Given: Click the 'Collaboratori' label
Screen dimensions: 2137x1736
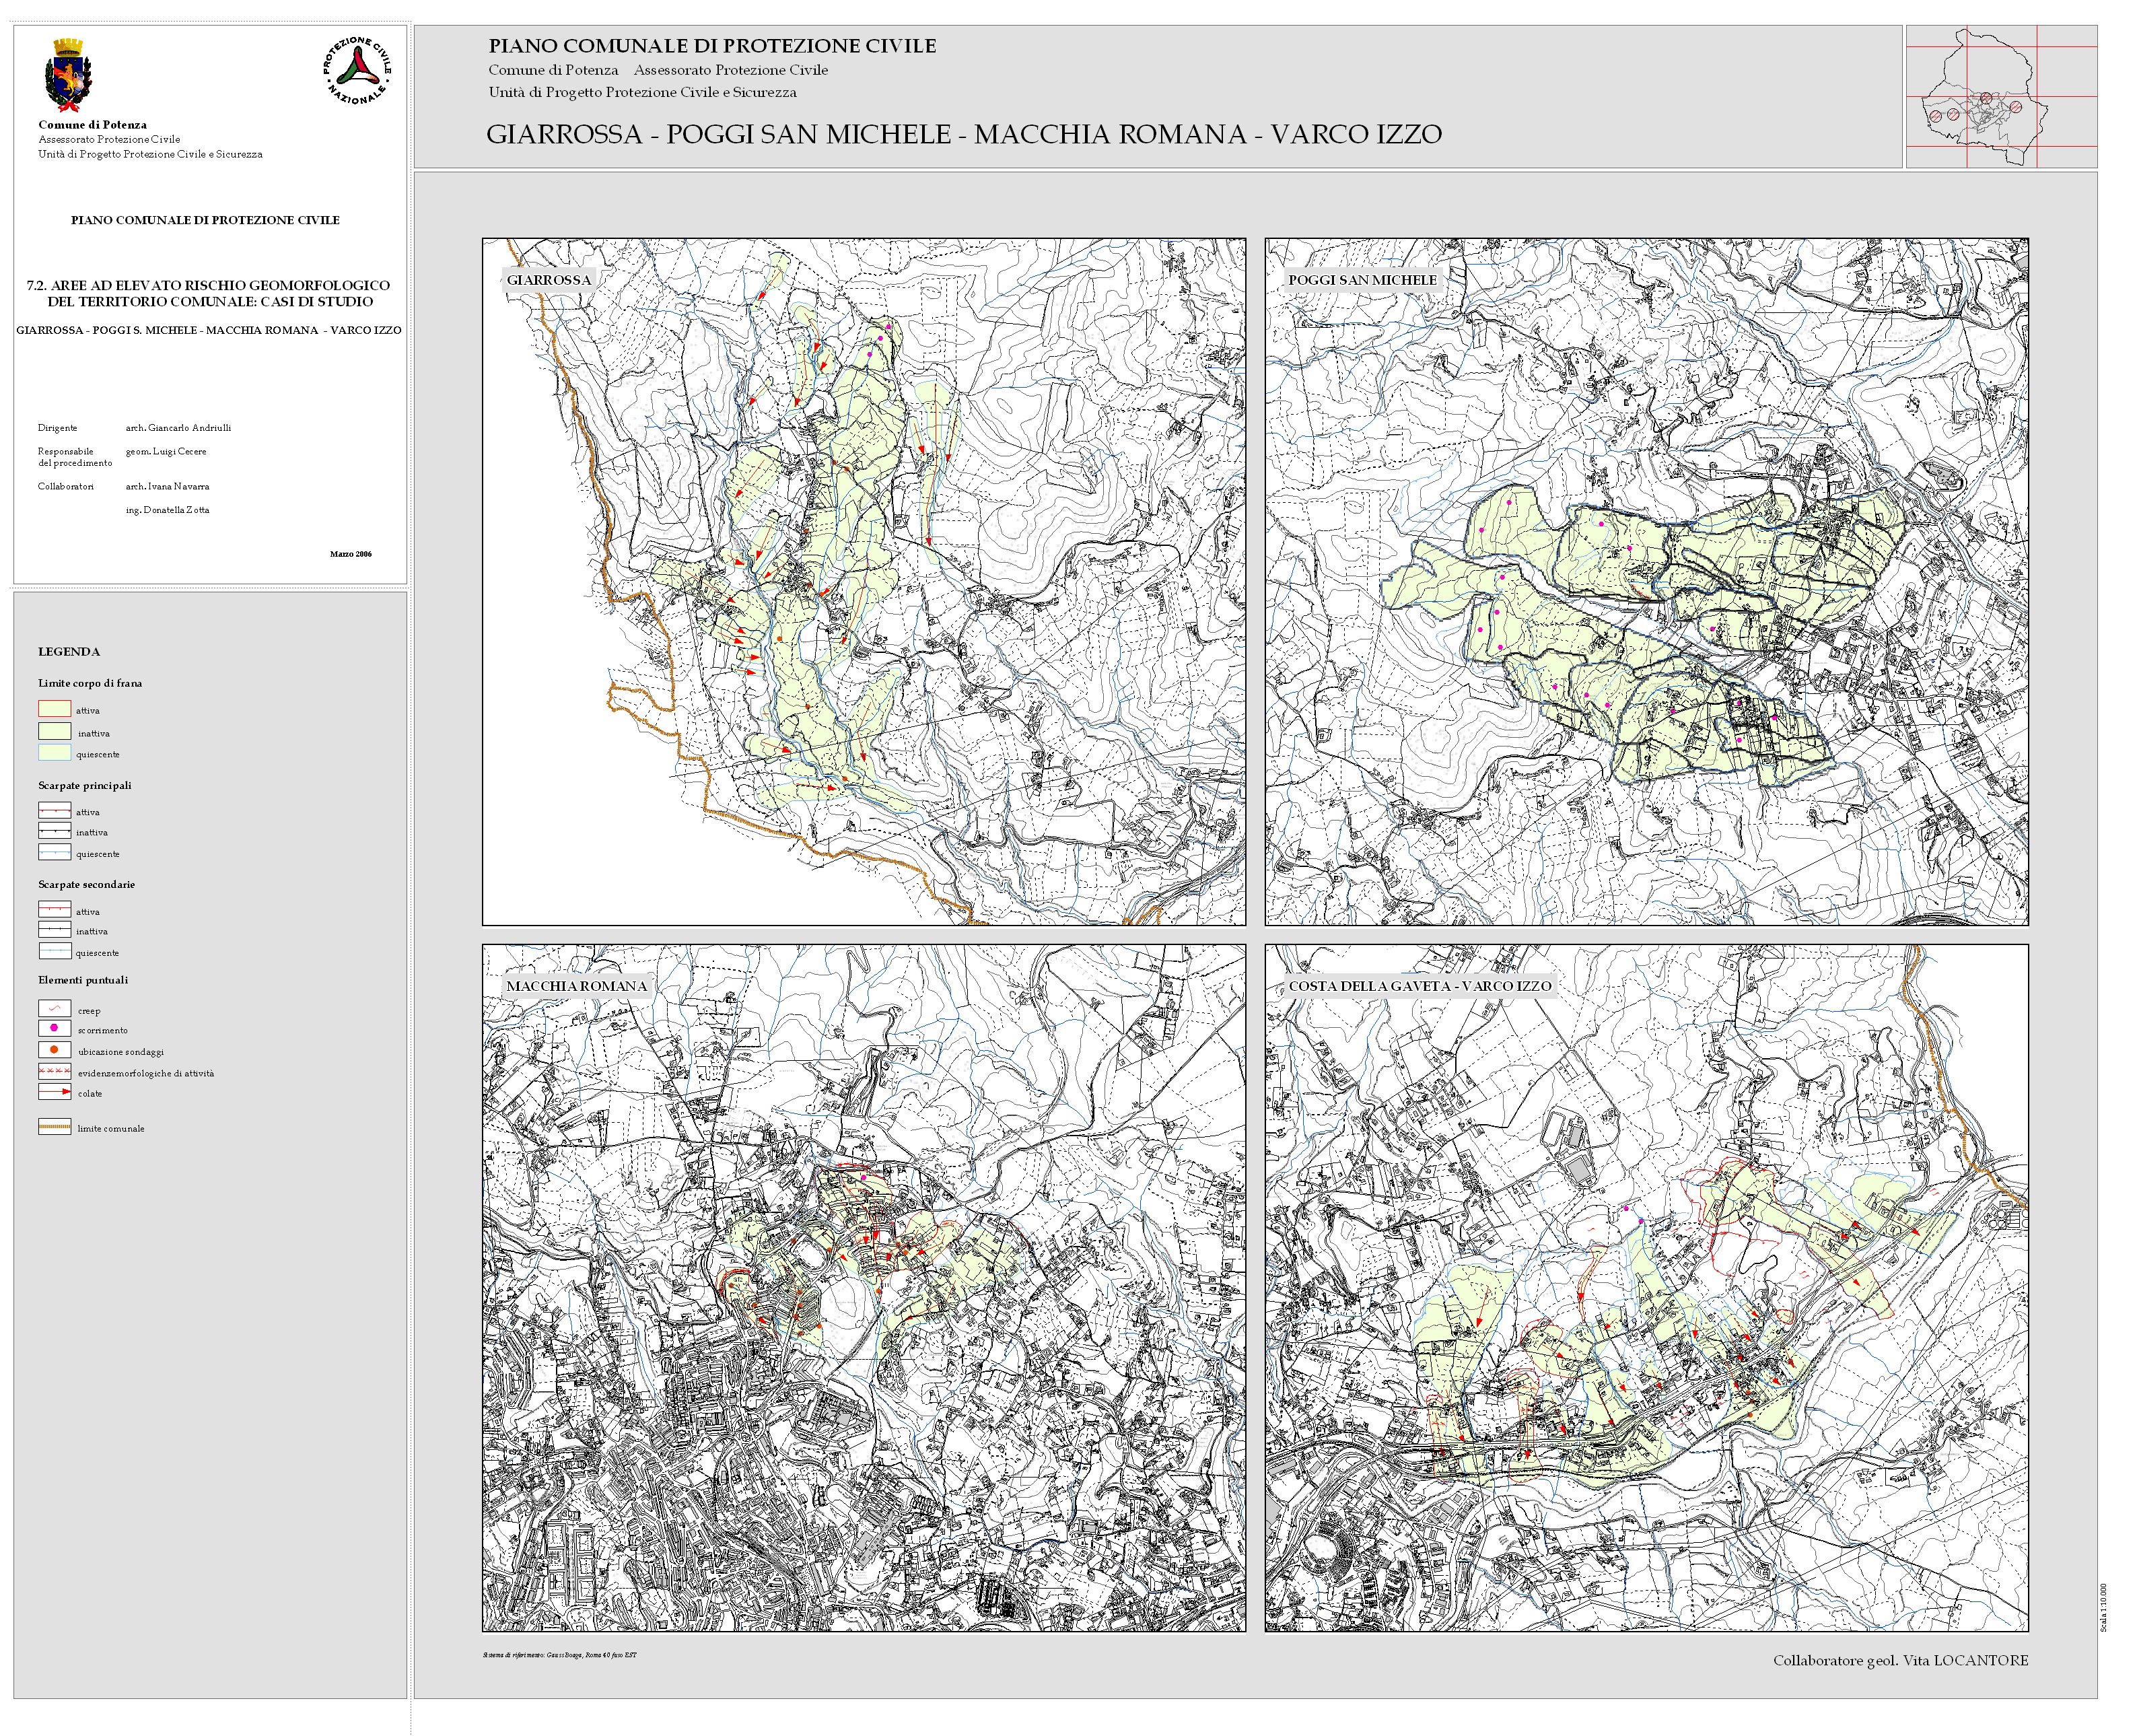Looking at the screenshot, I should (x=66, y=487).
